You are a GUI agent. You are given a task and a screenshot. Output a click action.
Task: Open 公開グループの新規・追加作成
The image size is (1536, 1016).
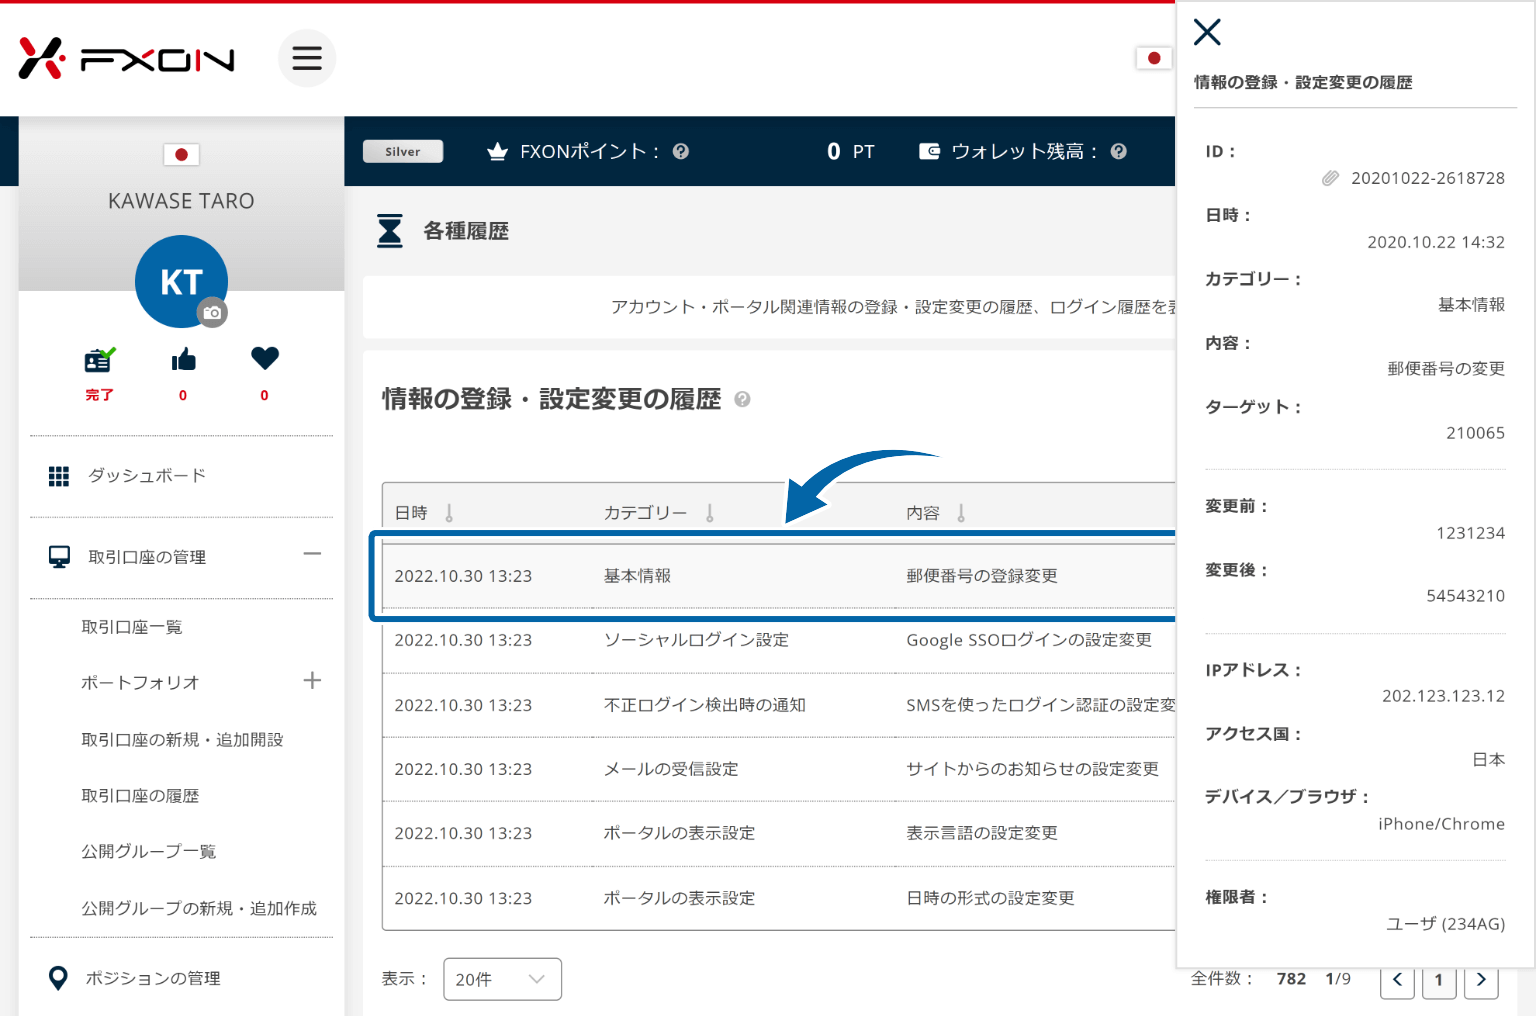pyautogui.click(x=198, y=908)
